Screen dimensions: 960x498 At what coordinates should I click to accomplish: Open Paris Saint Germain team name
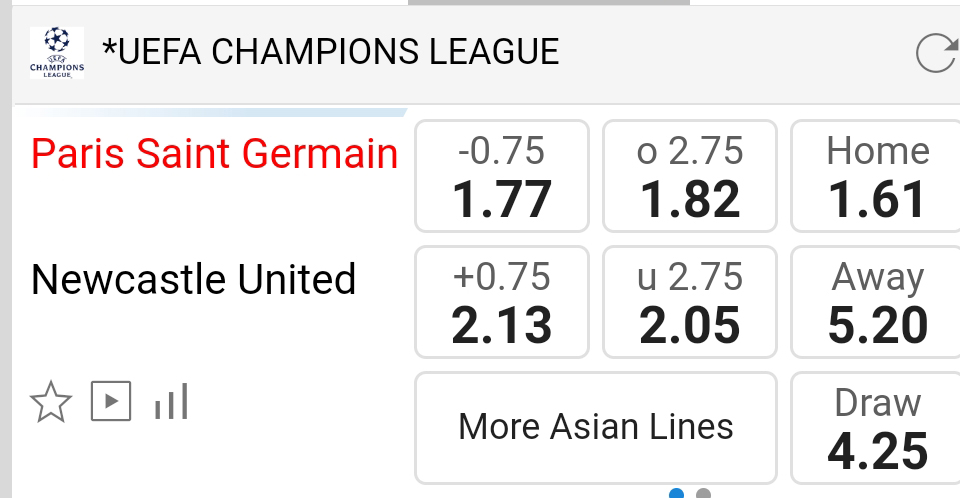tap(214, 154)
